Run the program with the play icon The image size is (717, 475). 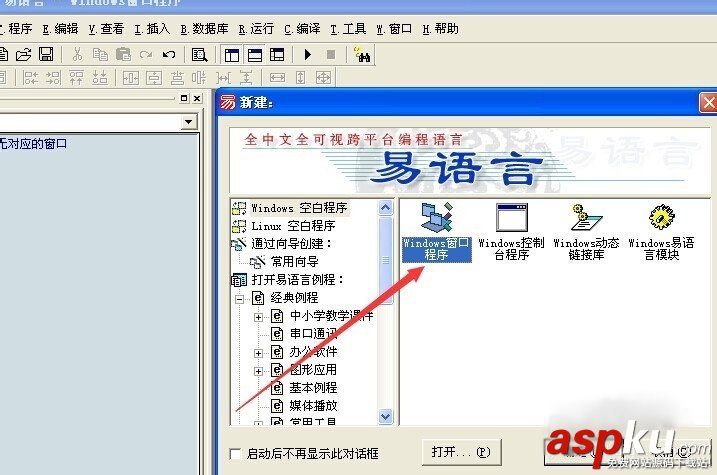[308, 55]
